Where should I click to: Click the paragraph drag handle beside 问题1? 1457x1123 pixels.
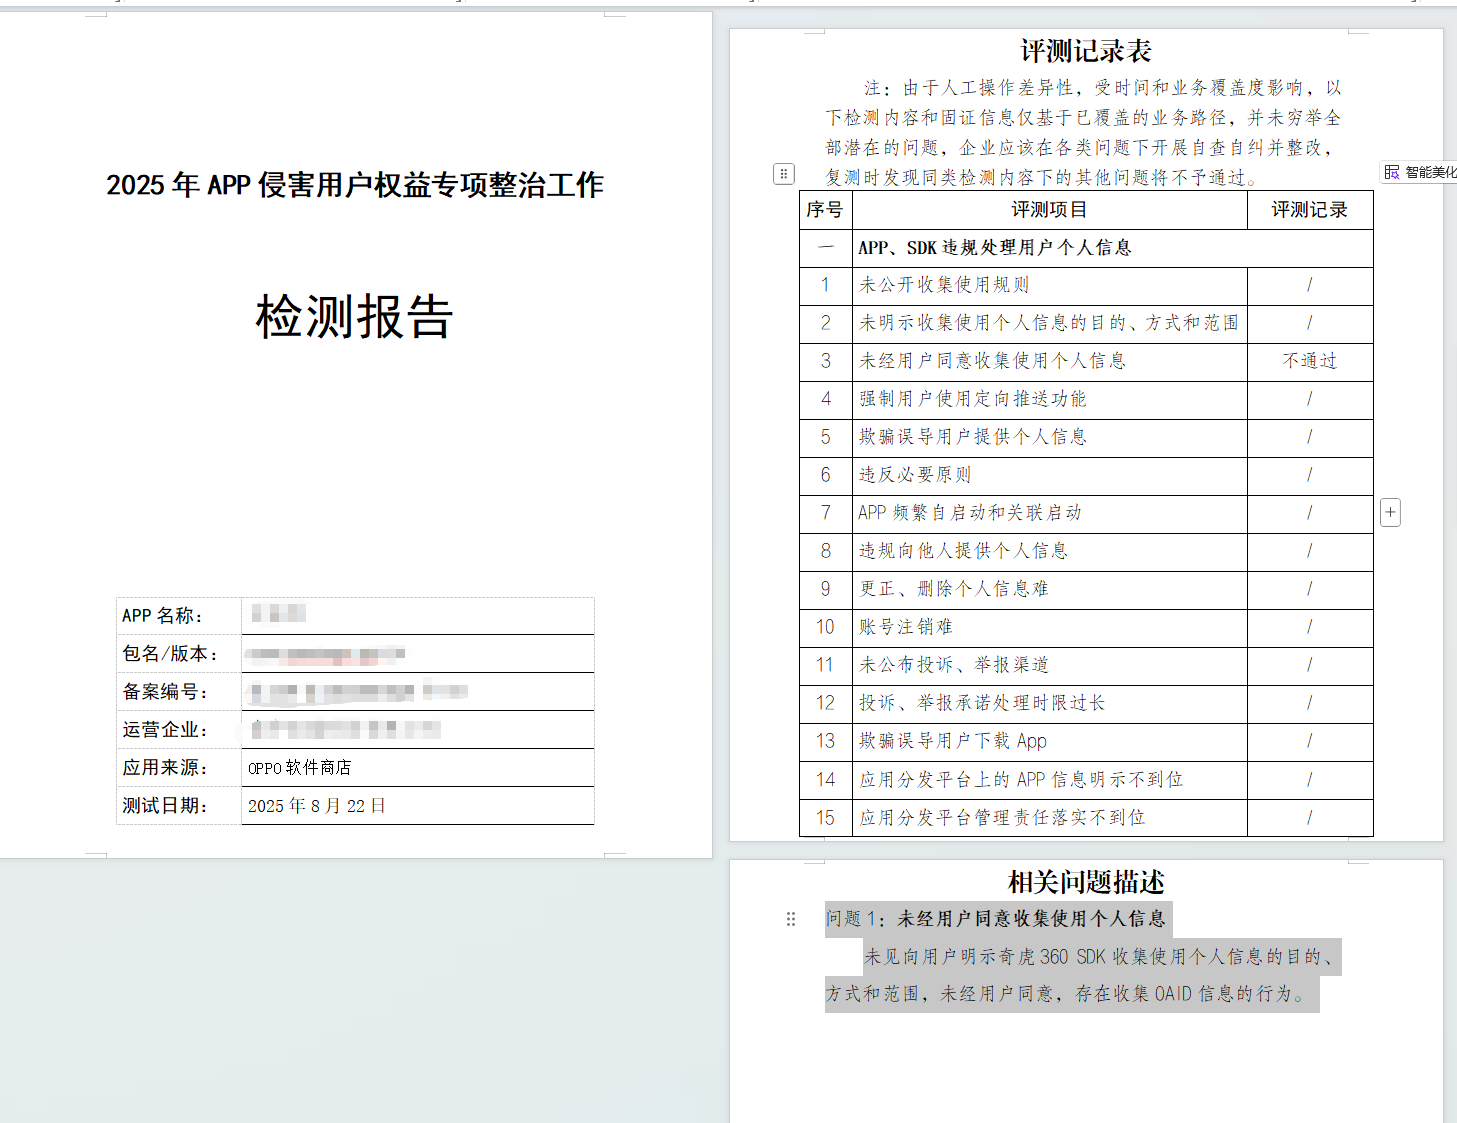(x=791, y=919)
